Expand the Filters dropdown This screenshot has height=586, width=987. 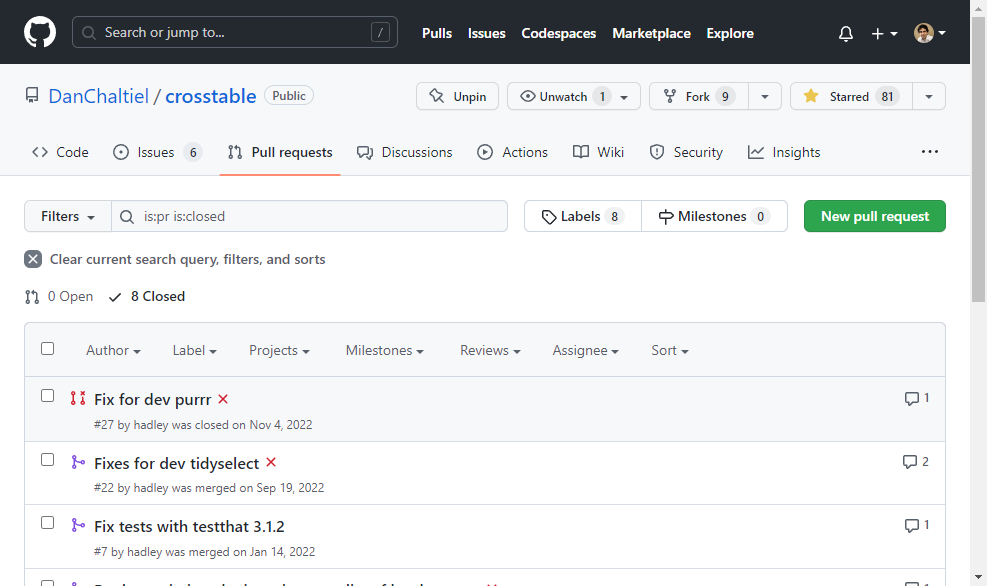click(x=68, y=216)
